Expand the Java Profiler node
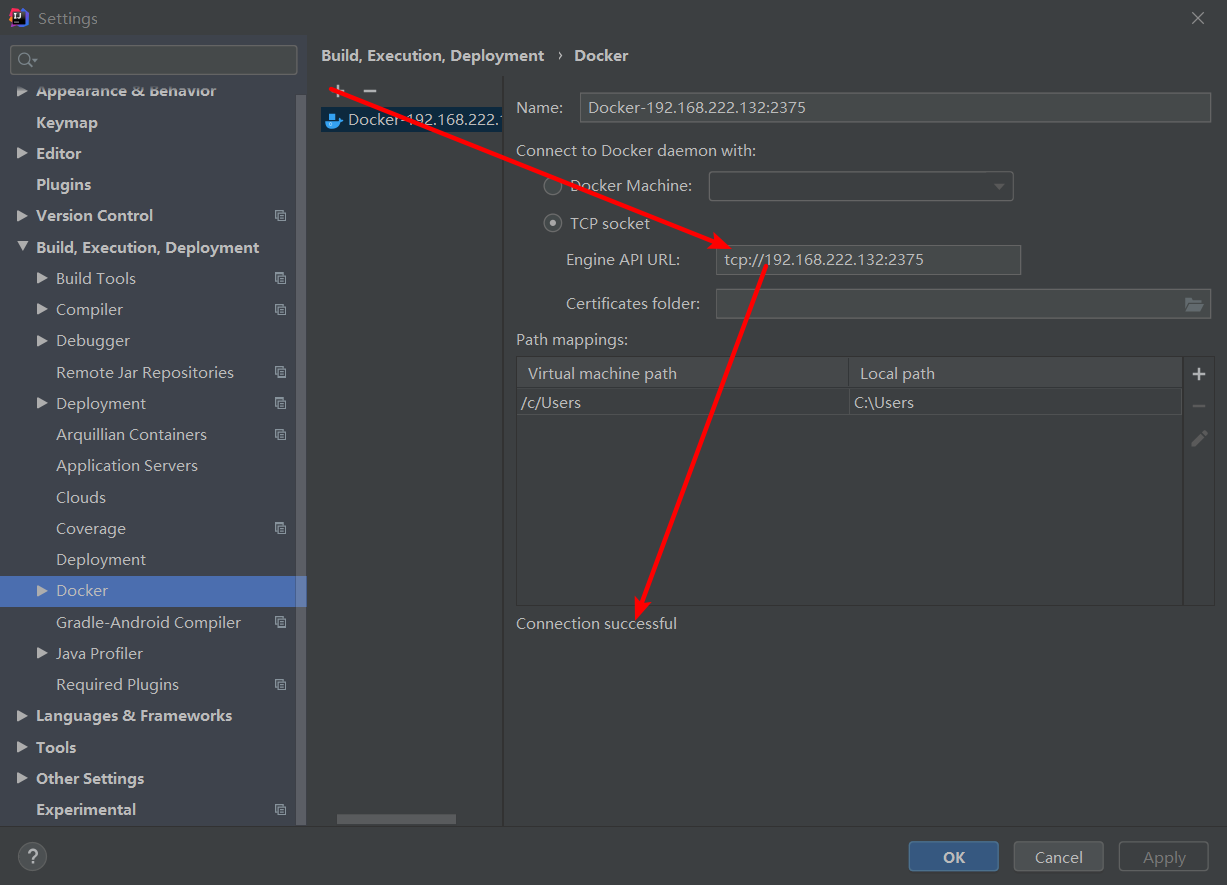The width and height of the screenshot is (1227, 885). coord(42,653)
